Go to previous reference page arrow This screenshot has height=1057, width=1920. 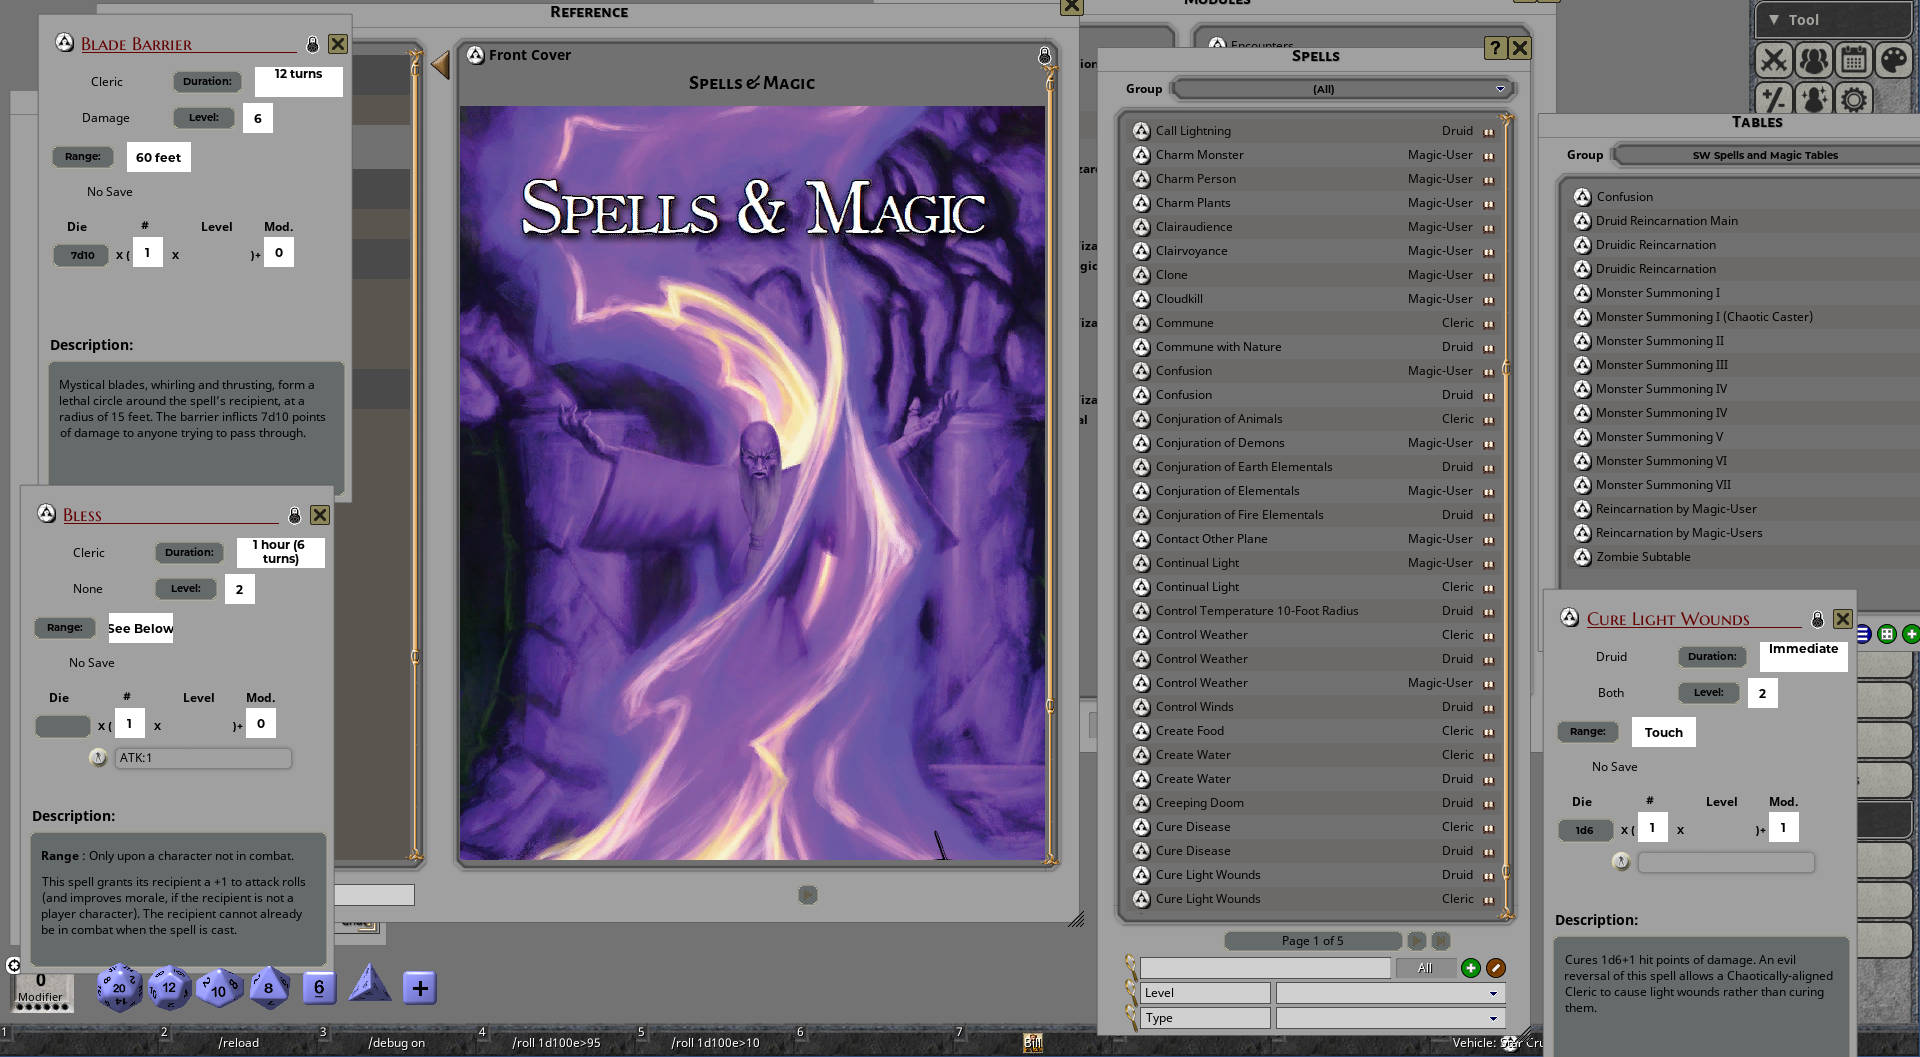[440, 66]
